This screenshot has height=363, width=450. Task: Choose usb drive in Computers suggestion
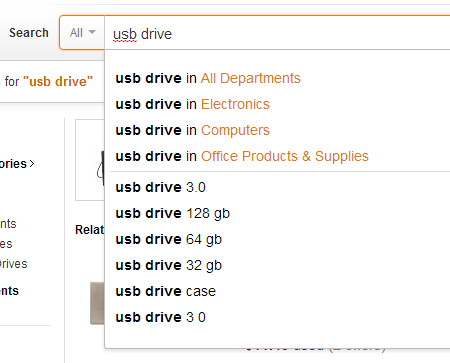(279, 130)
